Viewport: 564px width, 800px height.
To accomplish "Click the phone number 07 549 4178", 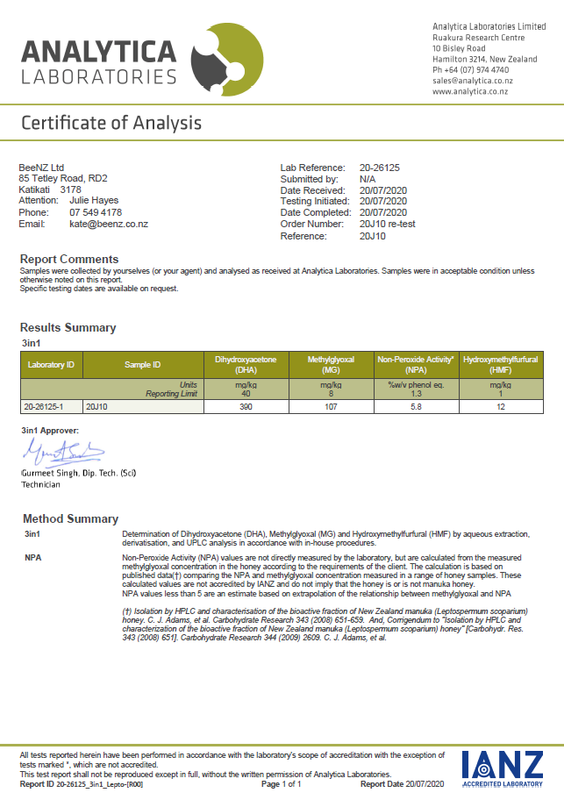I will click(95, 212).
